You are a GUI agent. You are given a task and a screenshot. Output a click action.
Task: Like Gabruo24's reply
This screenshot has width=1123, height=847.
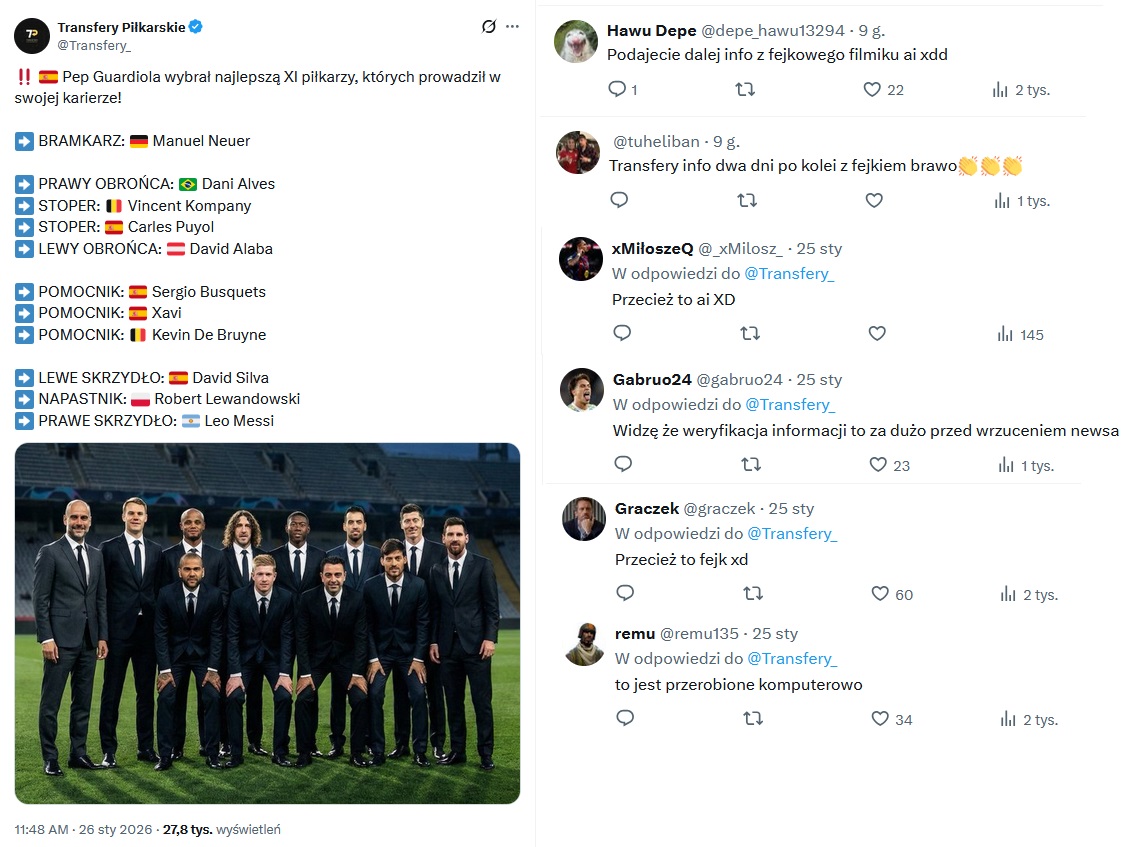point(878,464)
